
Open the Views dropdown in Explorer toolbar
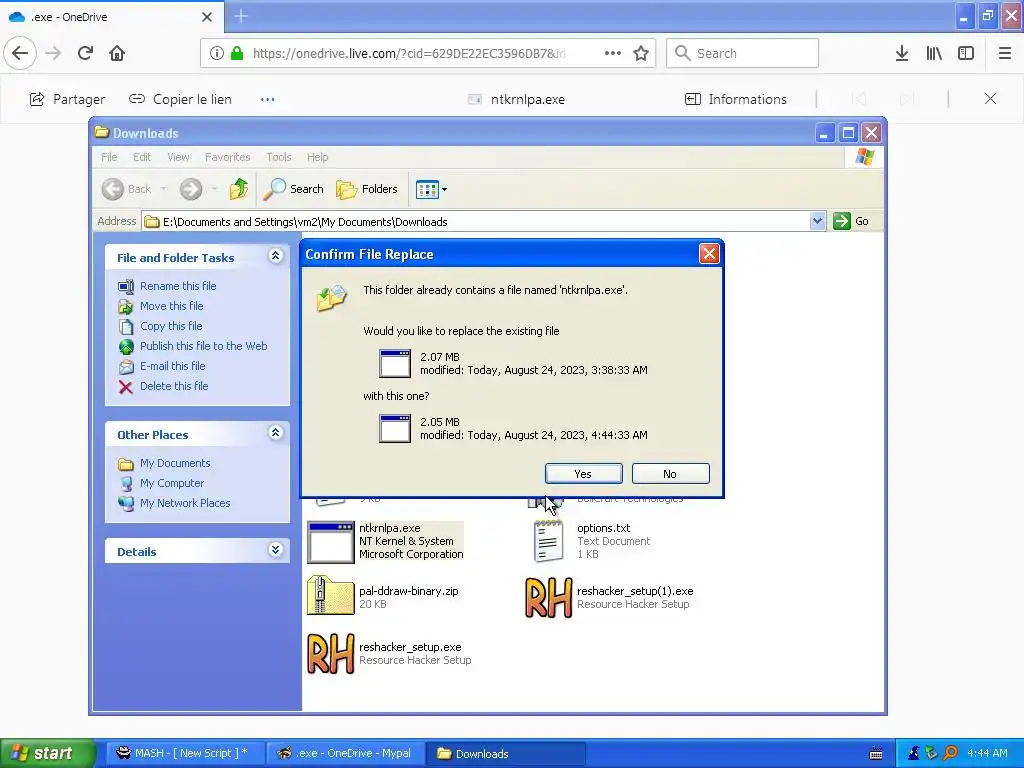pos(431,189)
